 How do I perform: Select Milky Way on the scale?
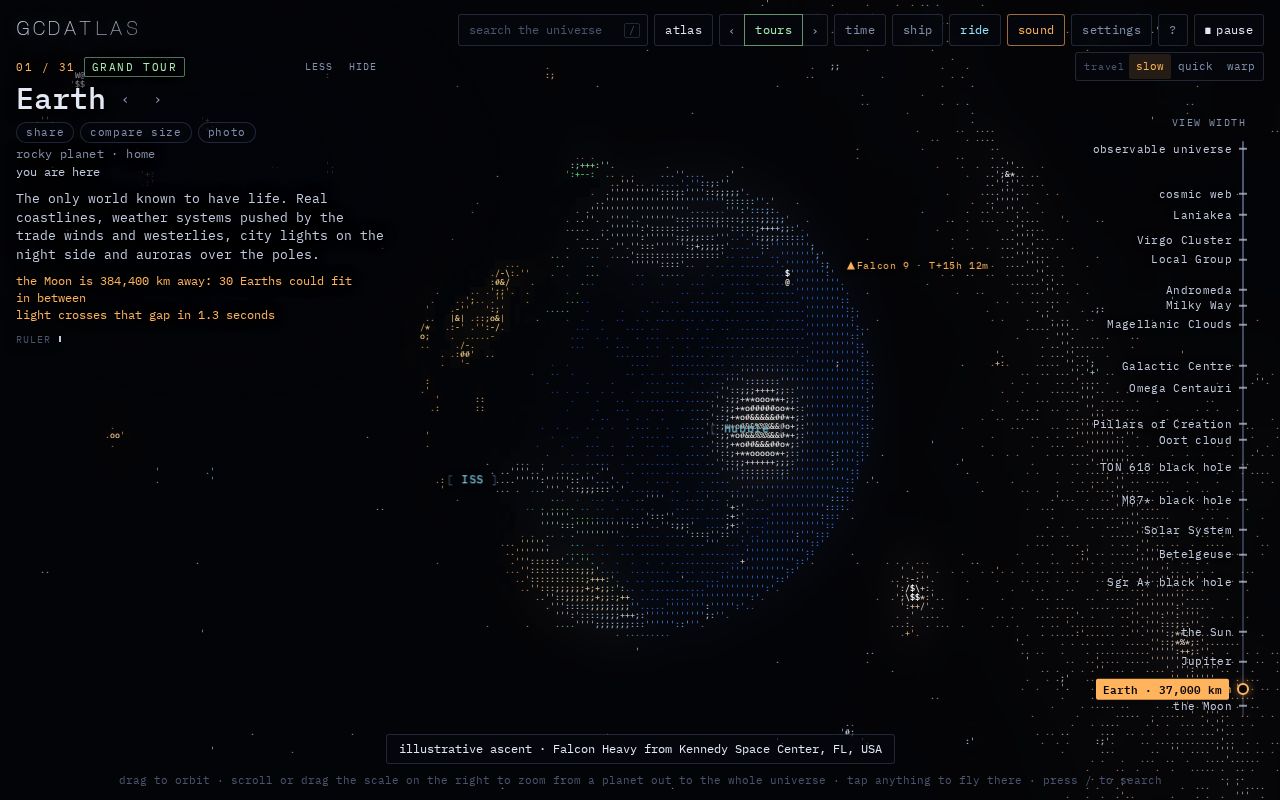tap(1198, 305)
